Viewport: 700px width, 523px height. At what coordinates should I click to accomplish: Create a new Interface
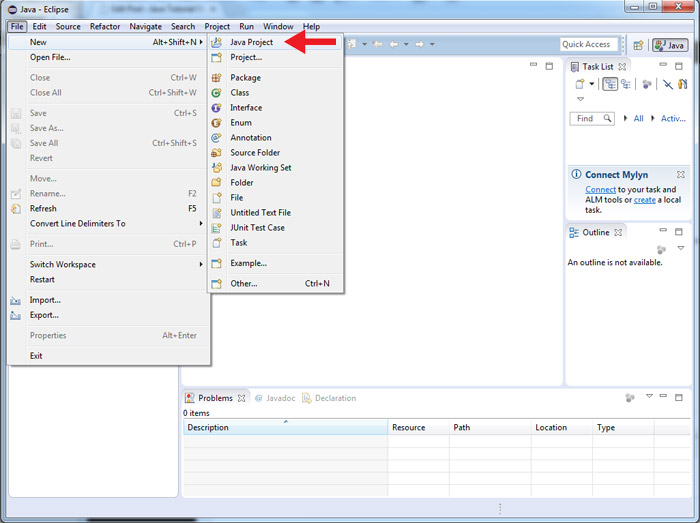tap(275, 108)
